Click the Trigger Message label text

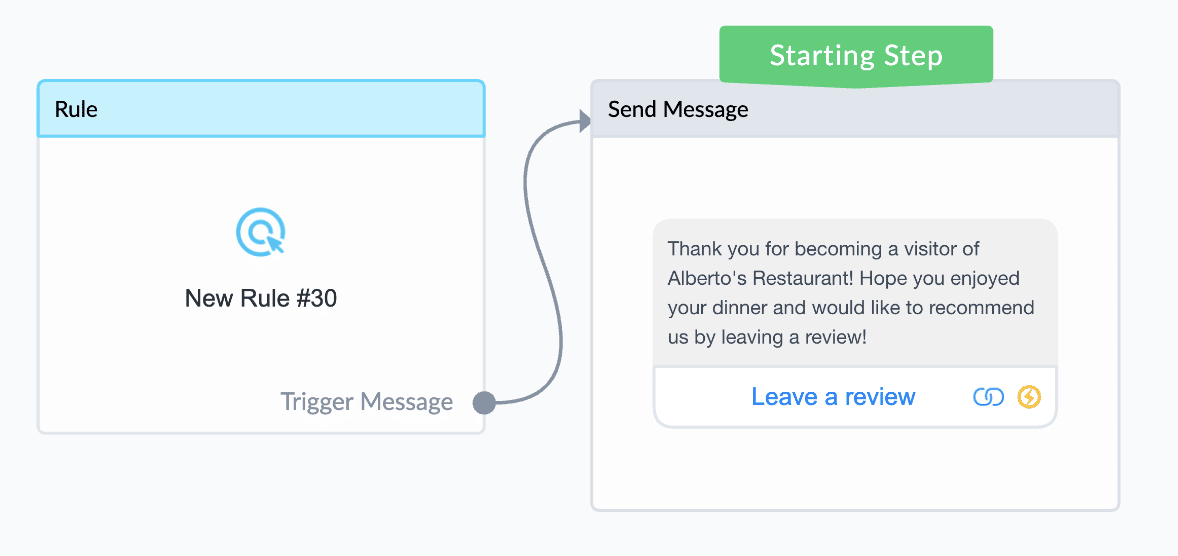367,402
